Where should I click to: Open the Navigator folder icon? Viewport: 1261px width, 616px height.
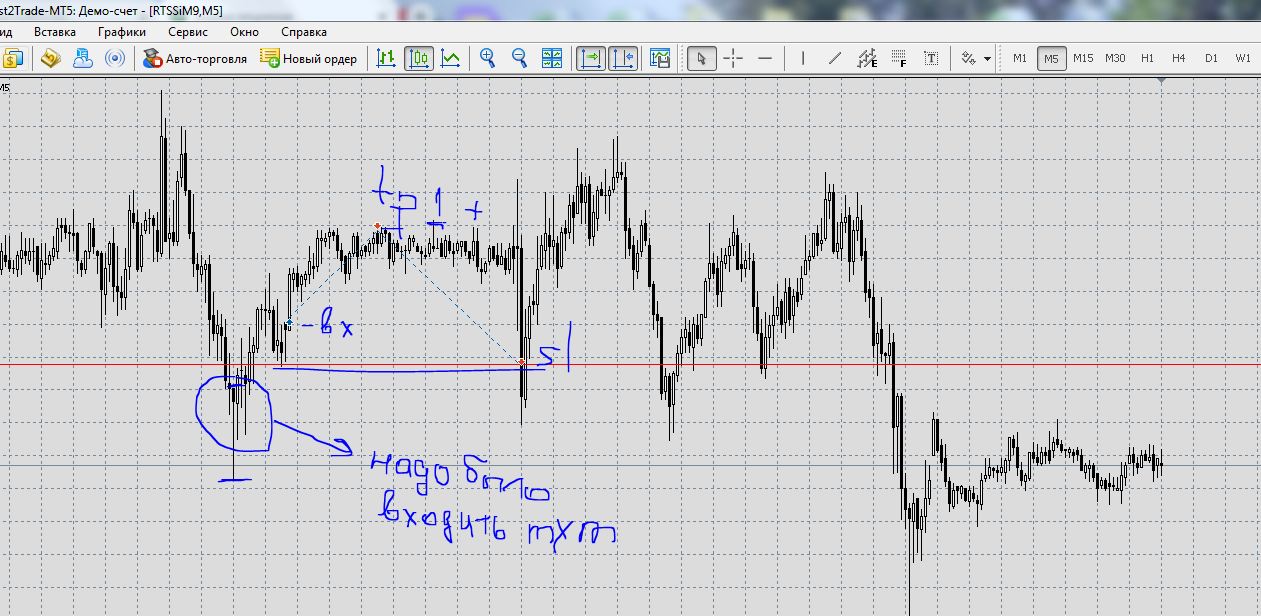point(51,58)
